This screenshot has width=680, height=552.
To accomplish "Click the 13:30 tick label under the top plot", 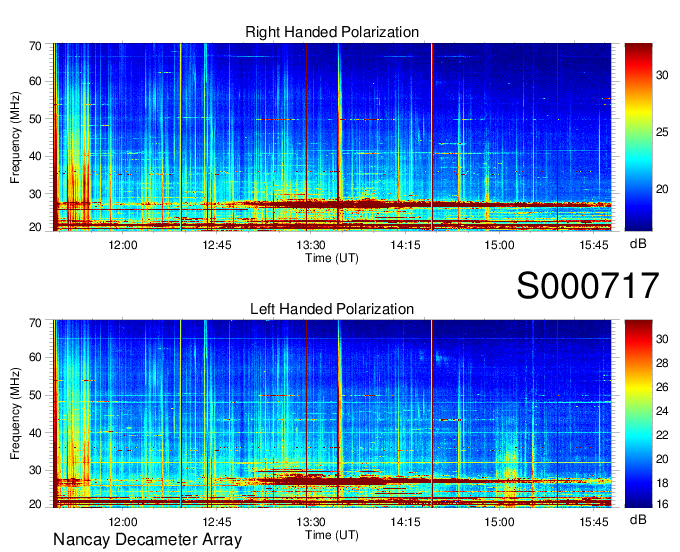I will pos(311,245).
